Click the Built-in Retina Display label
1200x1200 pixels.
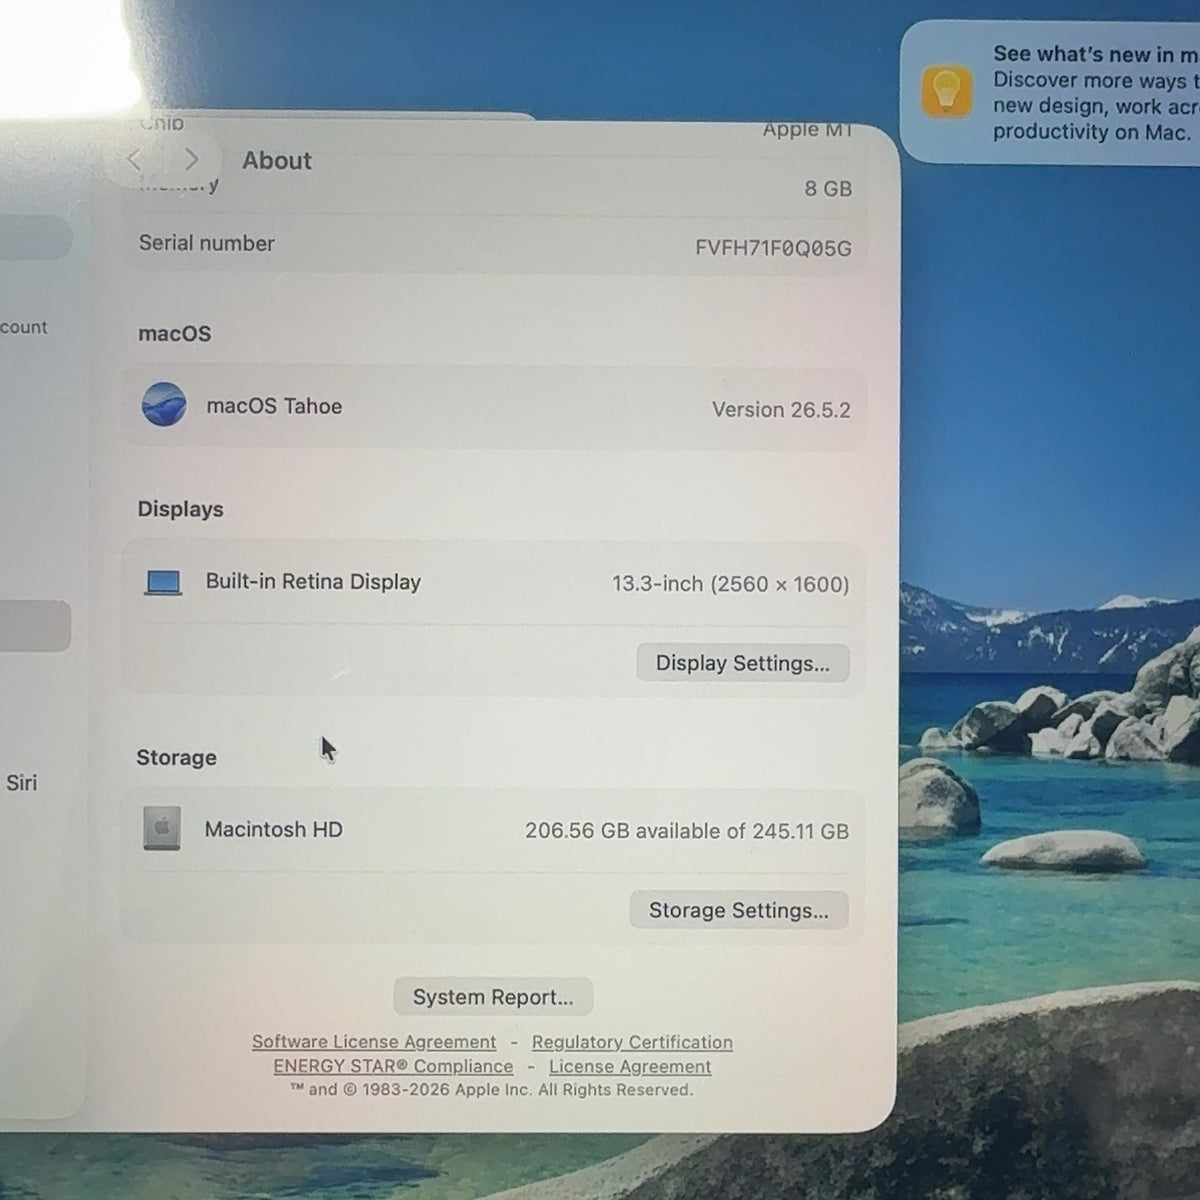313,581
